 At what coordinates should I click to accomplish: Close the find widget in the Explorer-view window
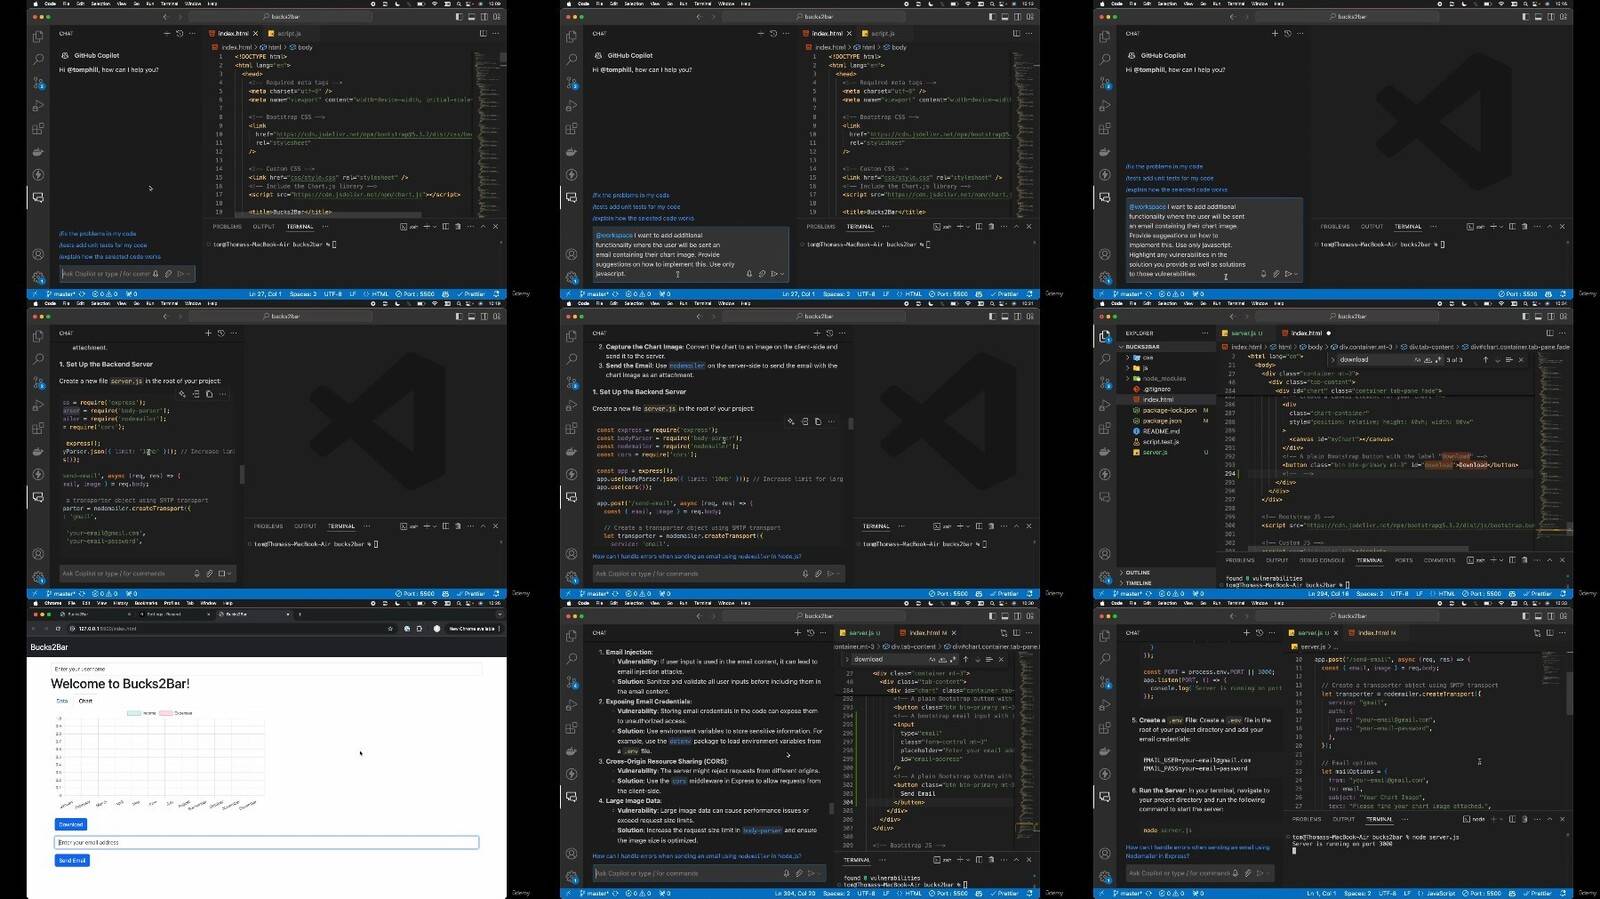point(1521,359)
